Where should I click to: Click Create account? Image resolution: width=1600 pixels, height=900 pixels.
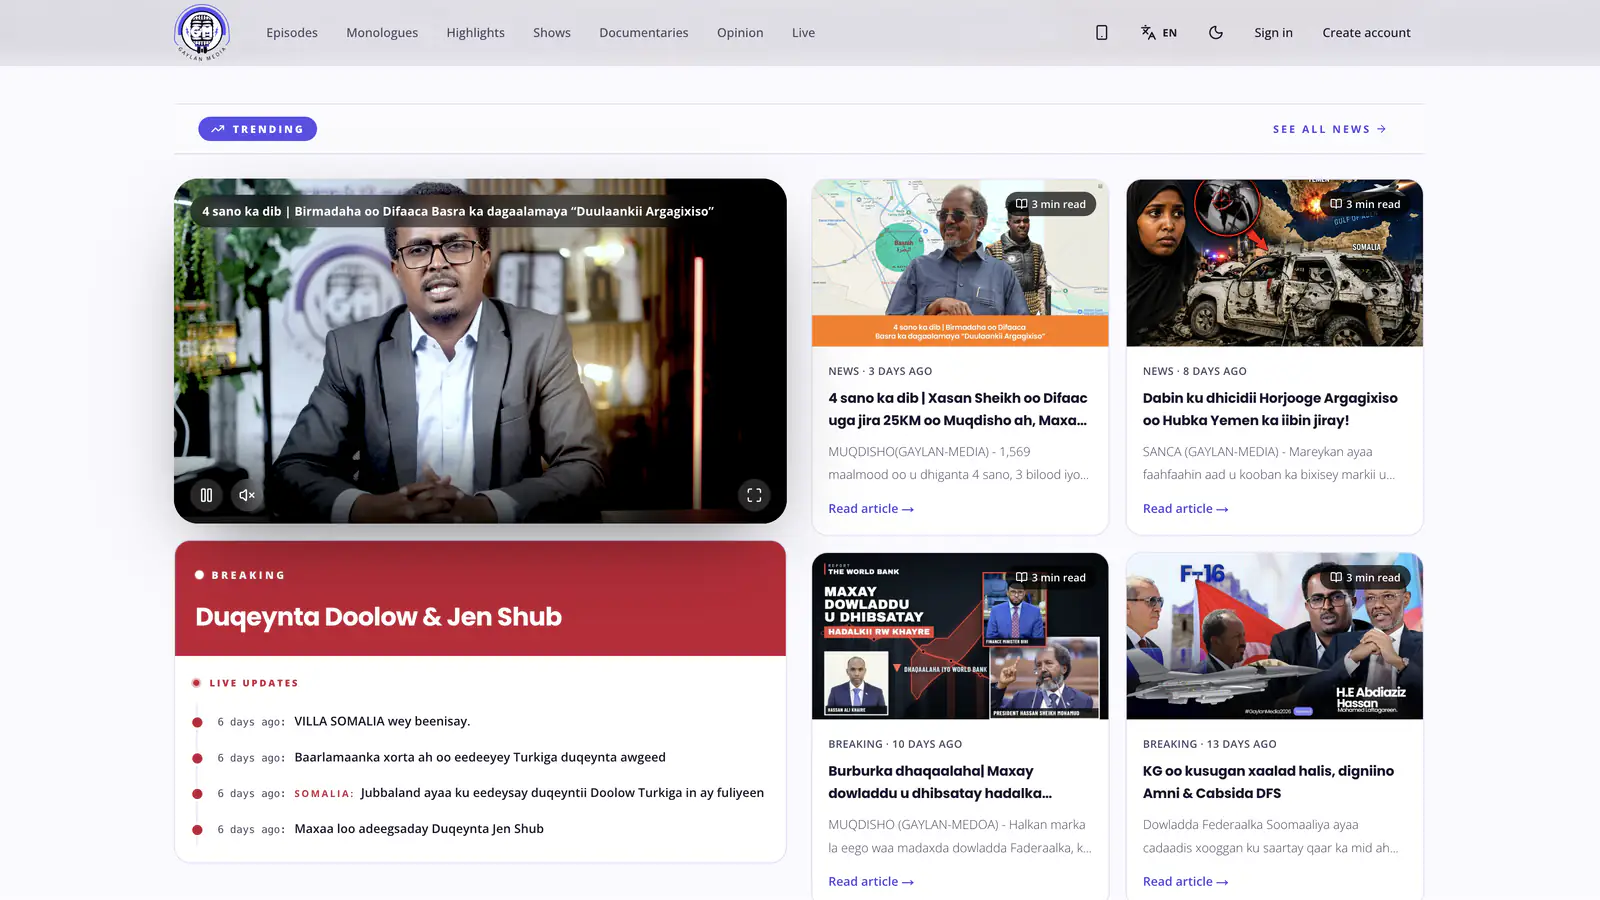coord(1366,33)
